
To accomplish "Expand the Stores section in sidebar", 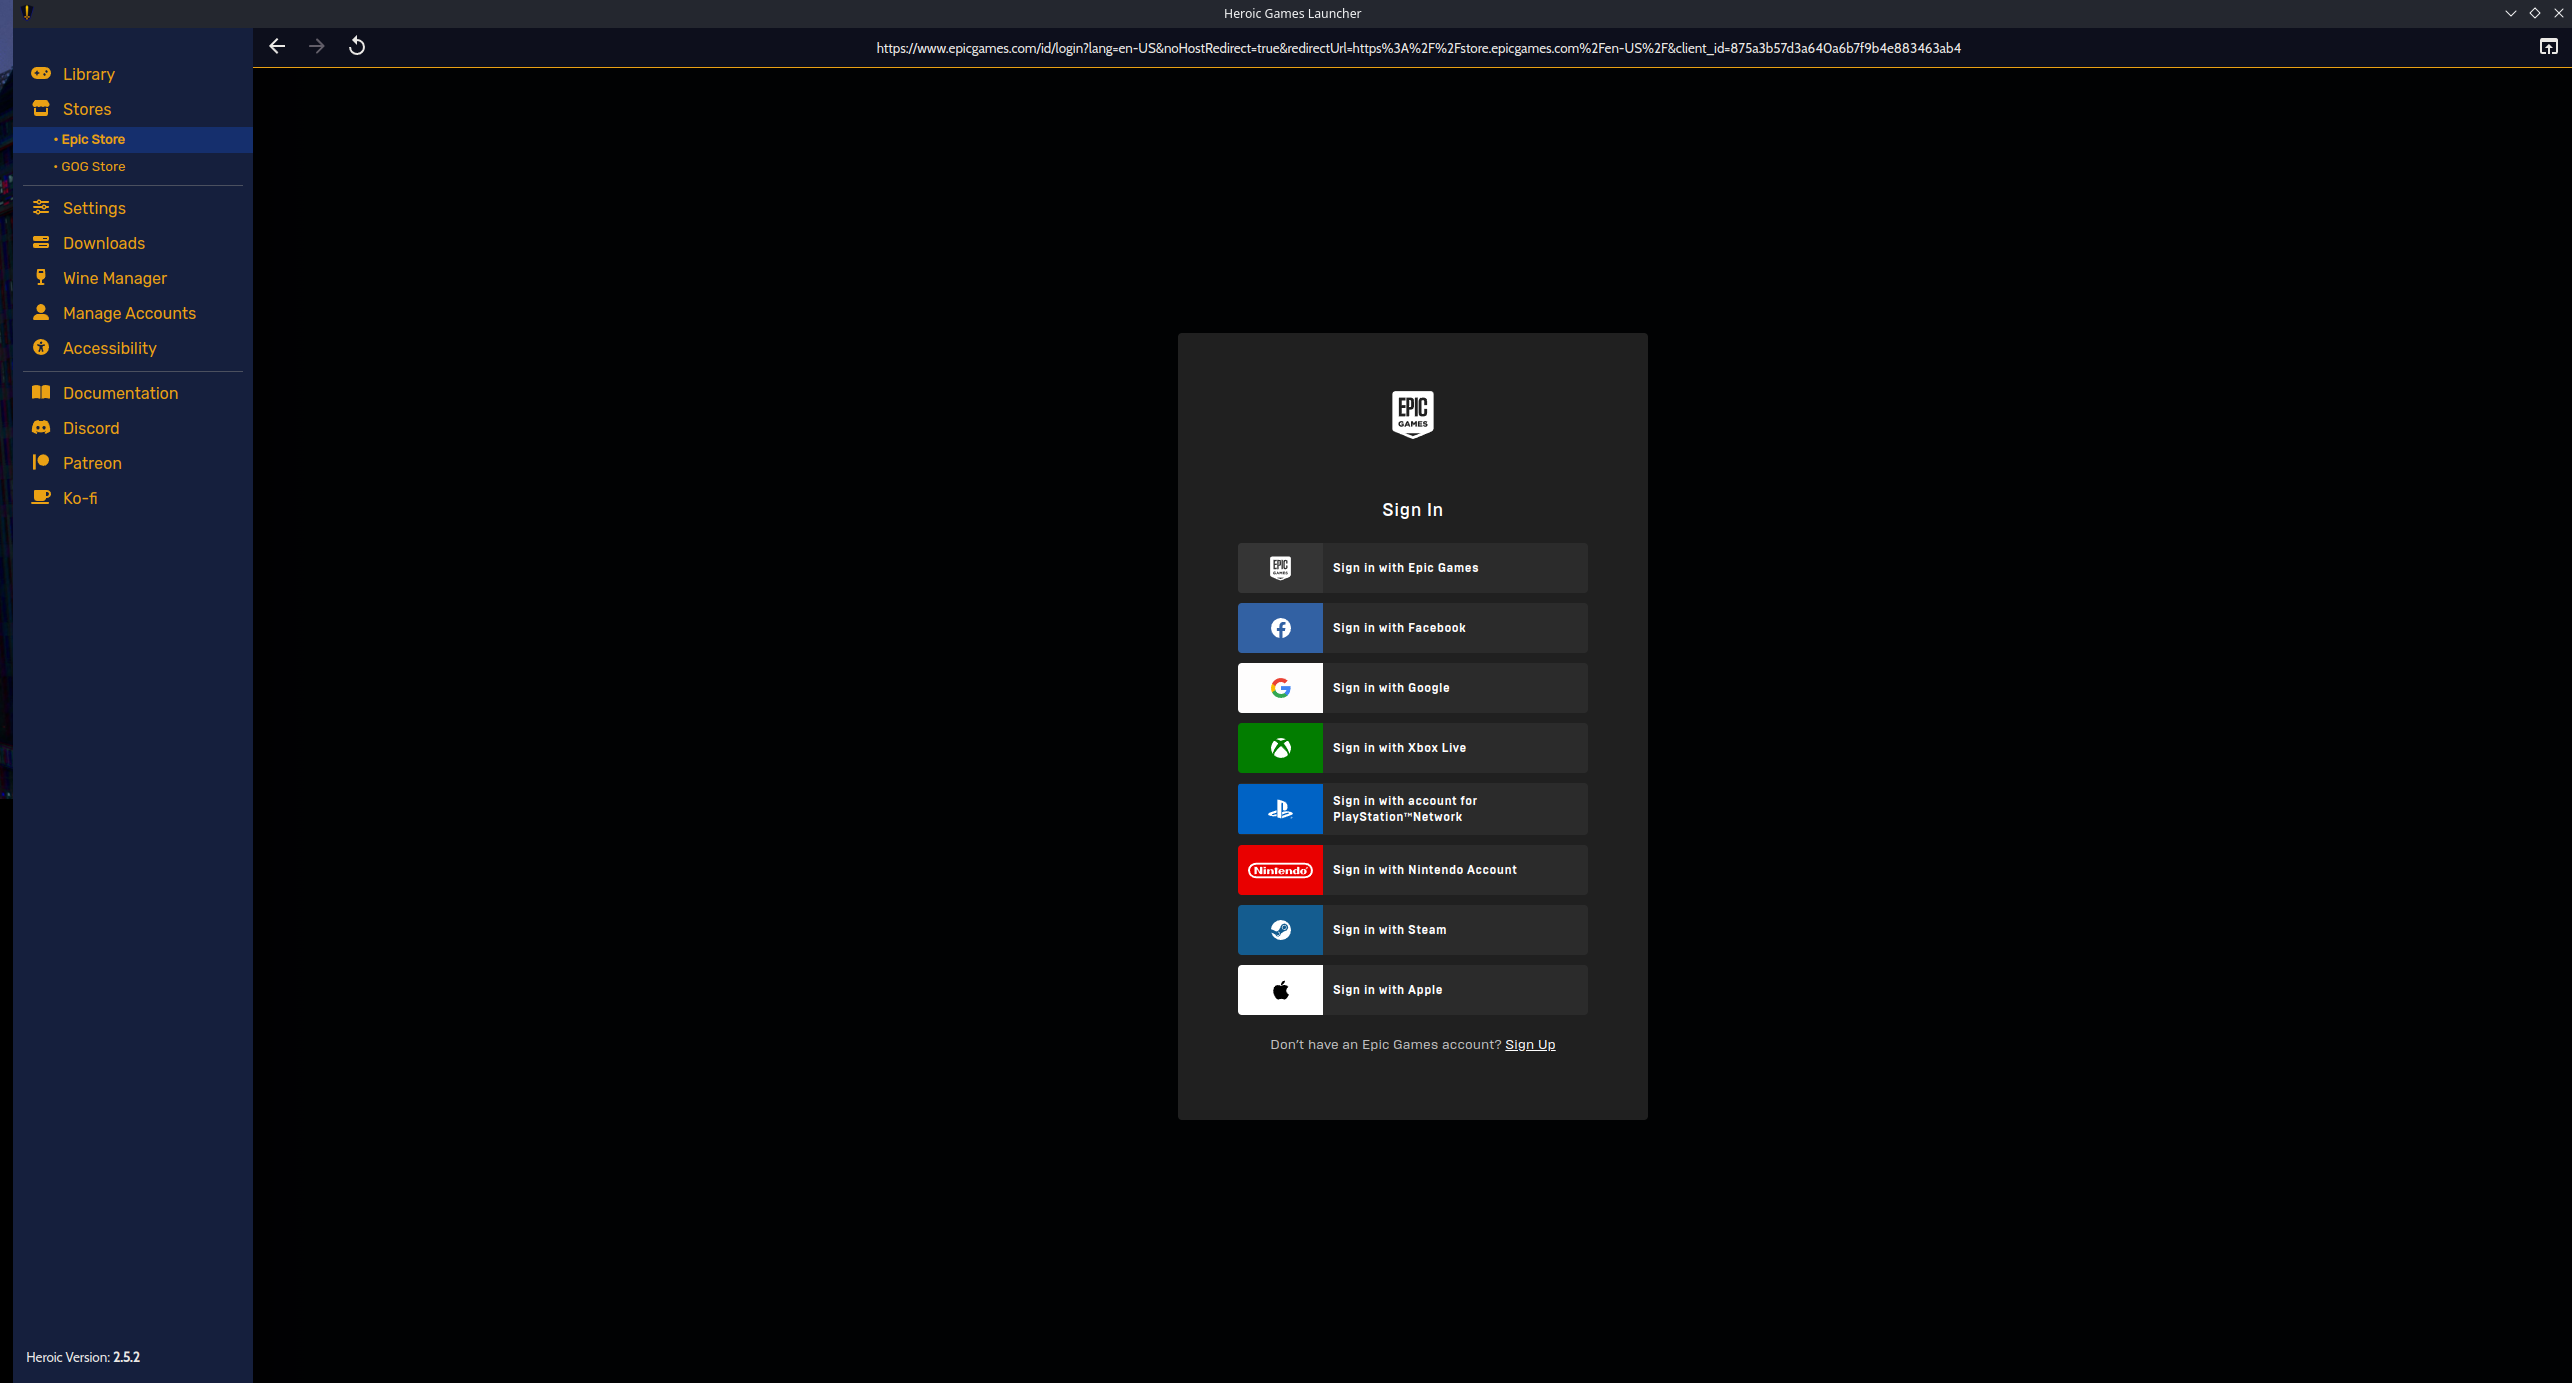I will [85, 107].
